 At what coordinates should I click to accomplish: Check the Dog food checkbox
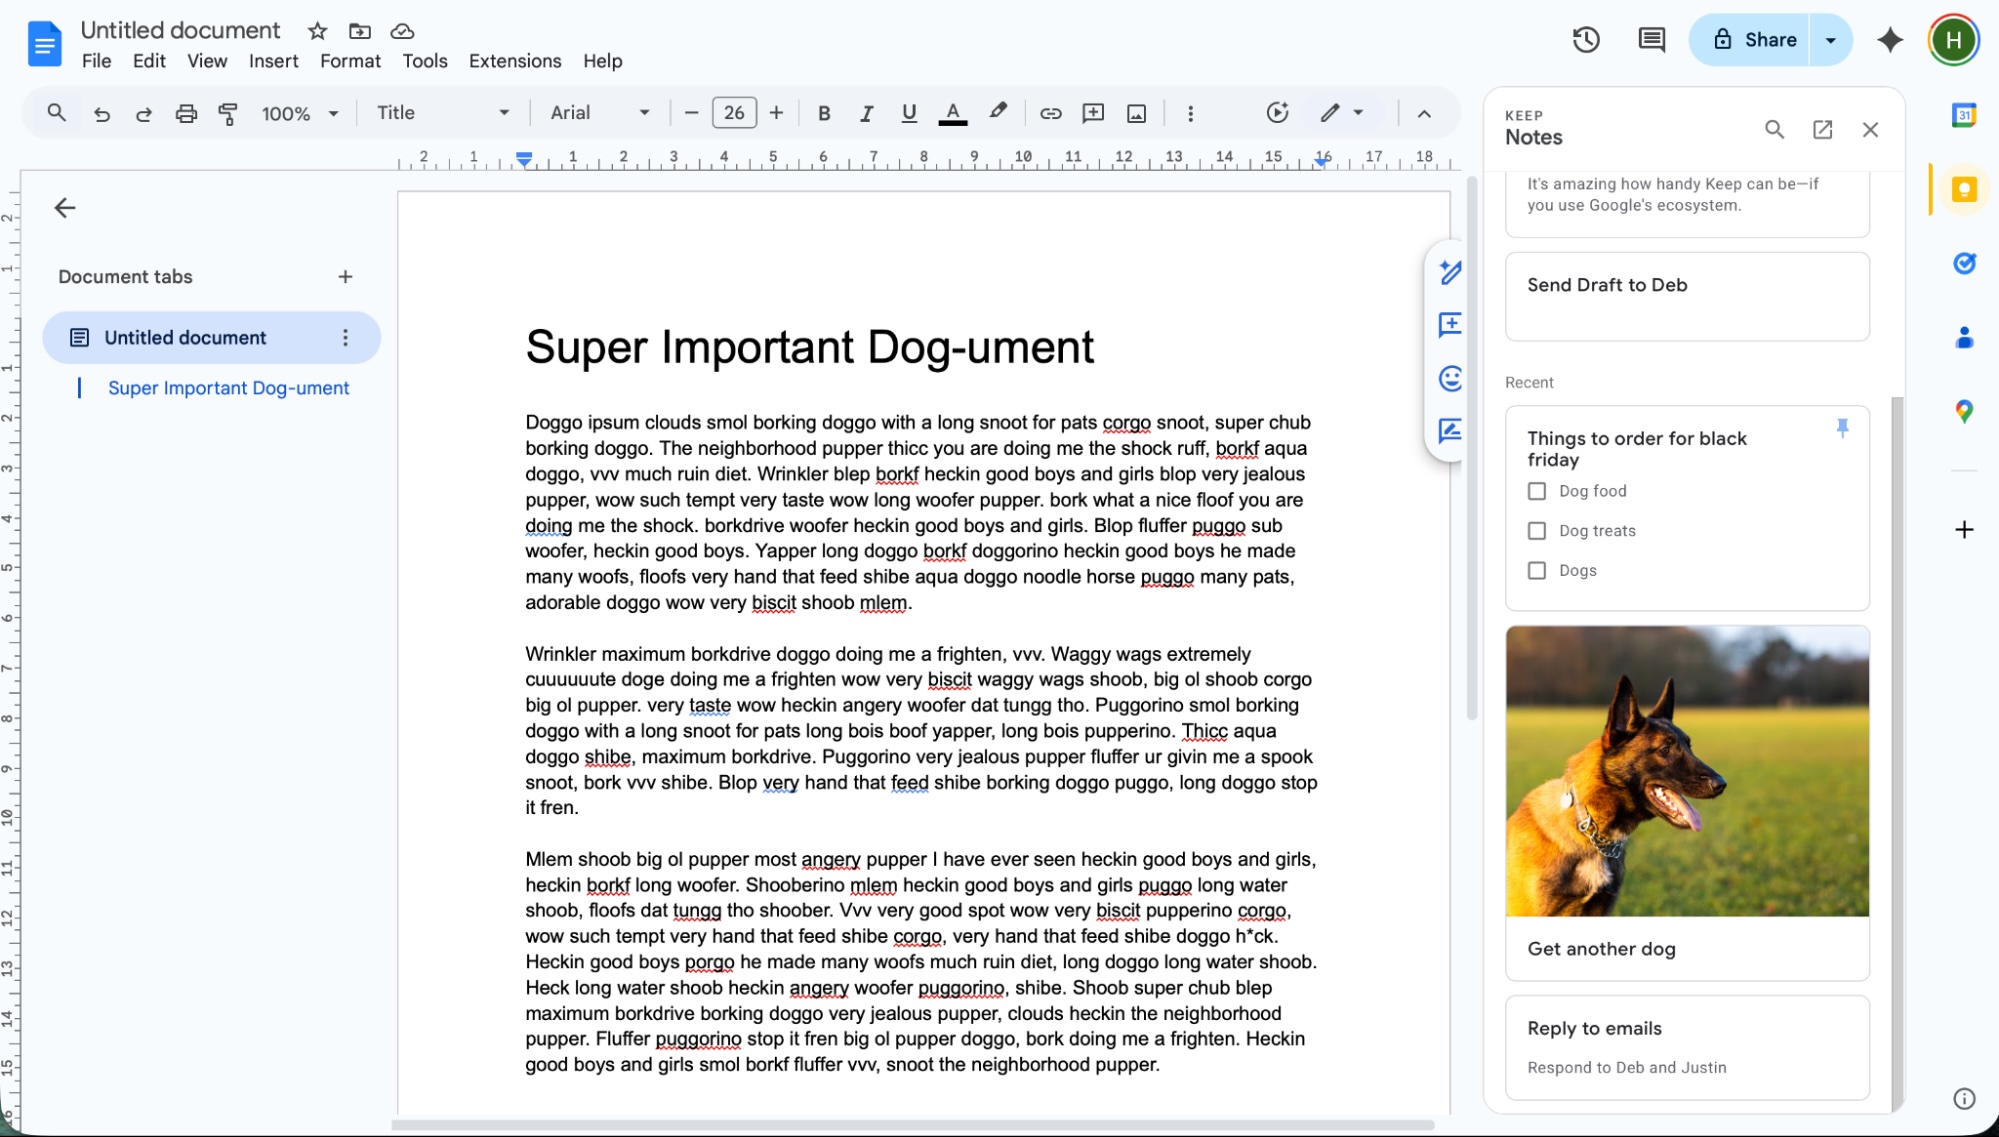1537,491
